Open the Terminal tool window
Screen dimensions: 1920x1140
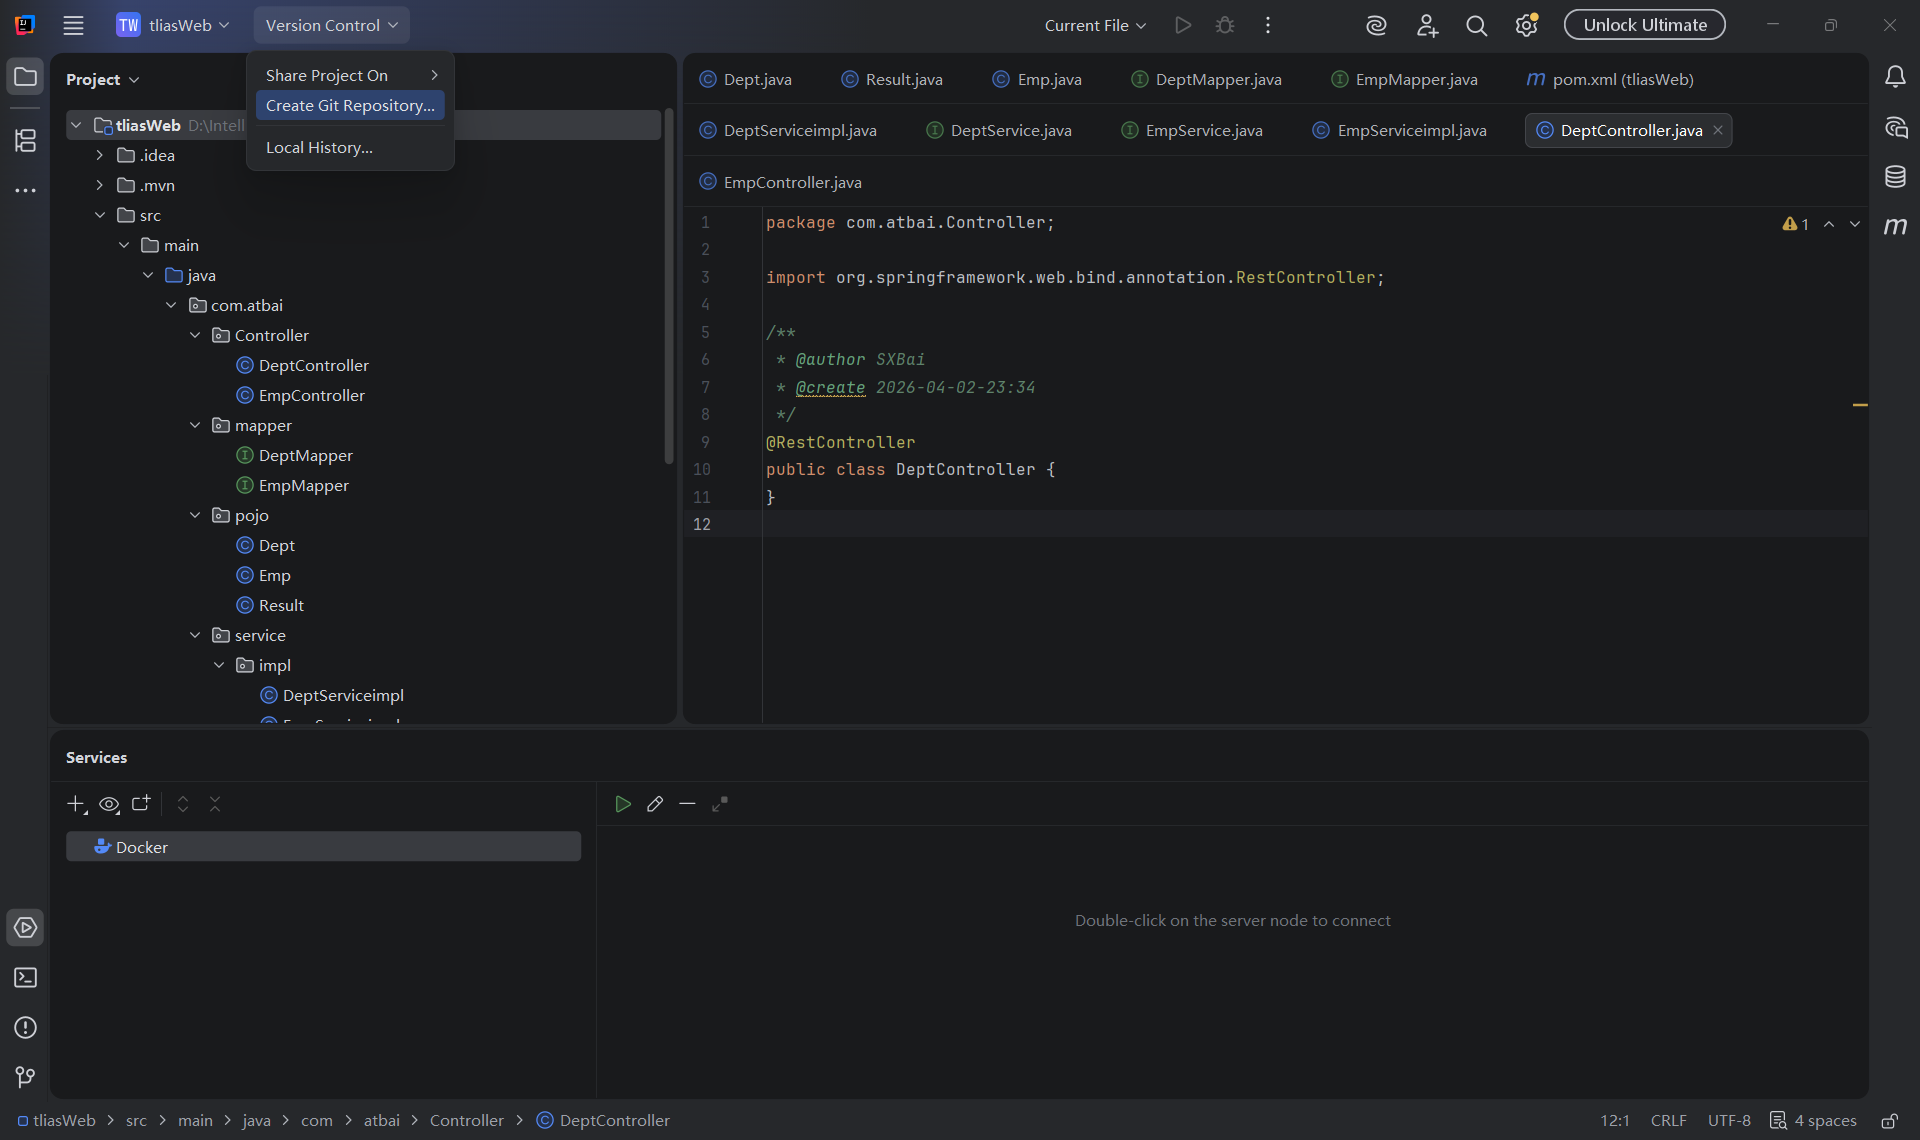(25, 977)
